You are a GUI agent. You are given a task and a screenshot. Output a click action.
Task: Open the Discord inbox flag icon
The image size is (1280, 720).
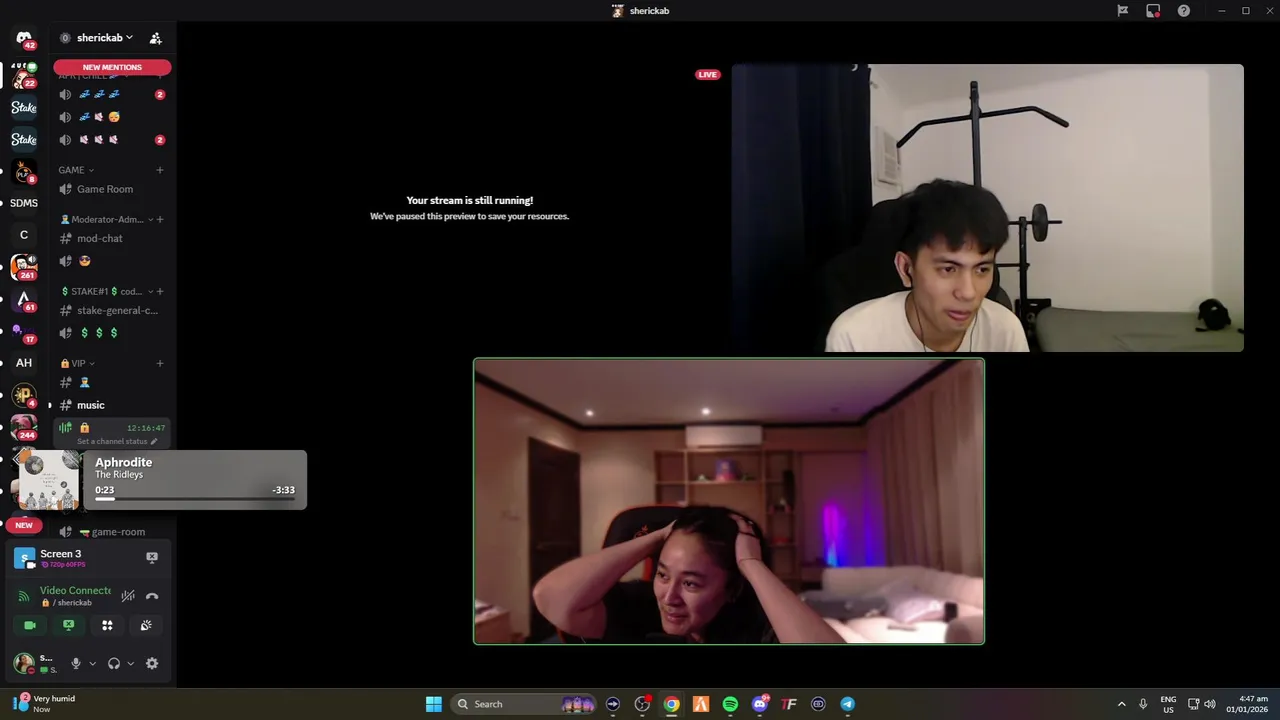1123,11
